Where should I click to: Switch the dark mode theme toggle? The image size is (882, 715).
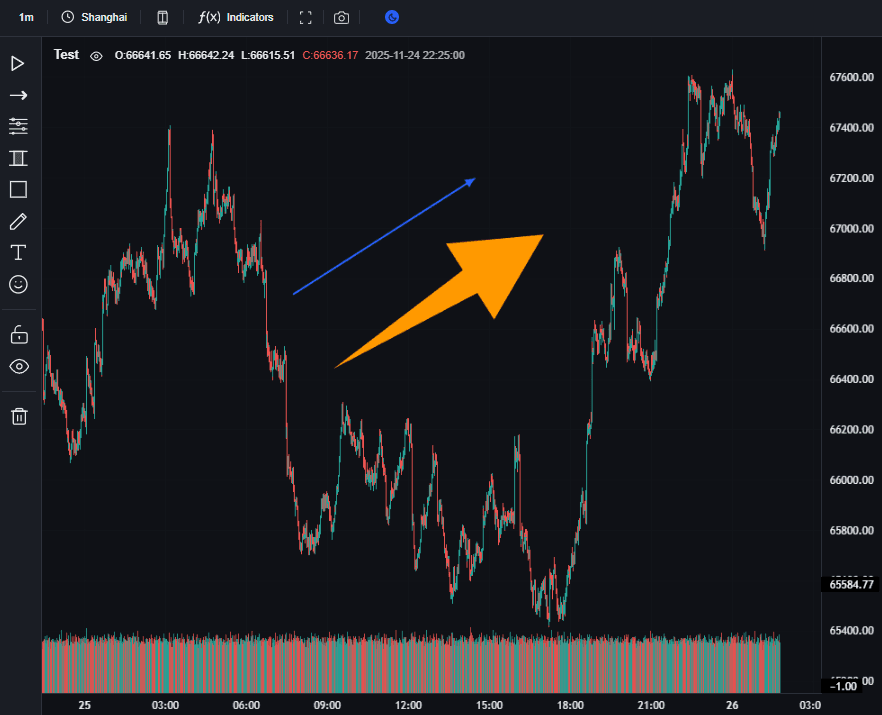392,17
